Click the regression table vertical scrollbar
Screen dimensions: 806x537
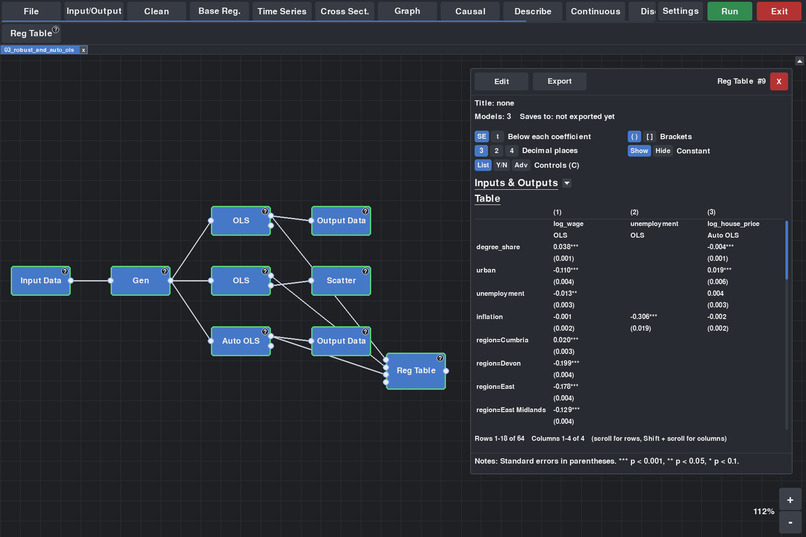[786, 250]
